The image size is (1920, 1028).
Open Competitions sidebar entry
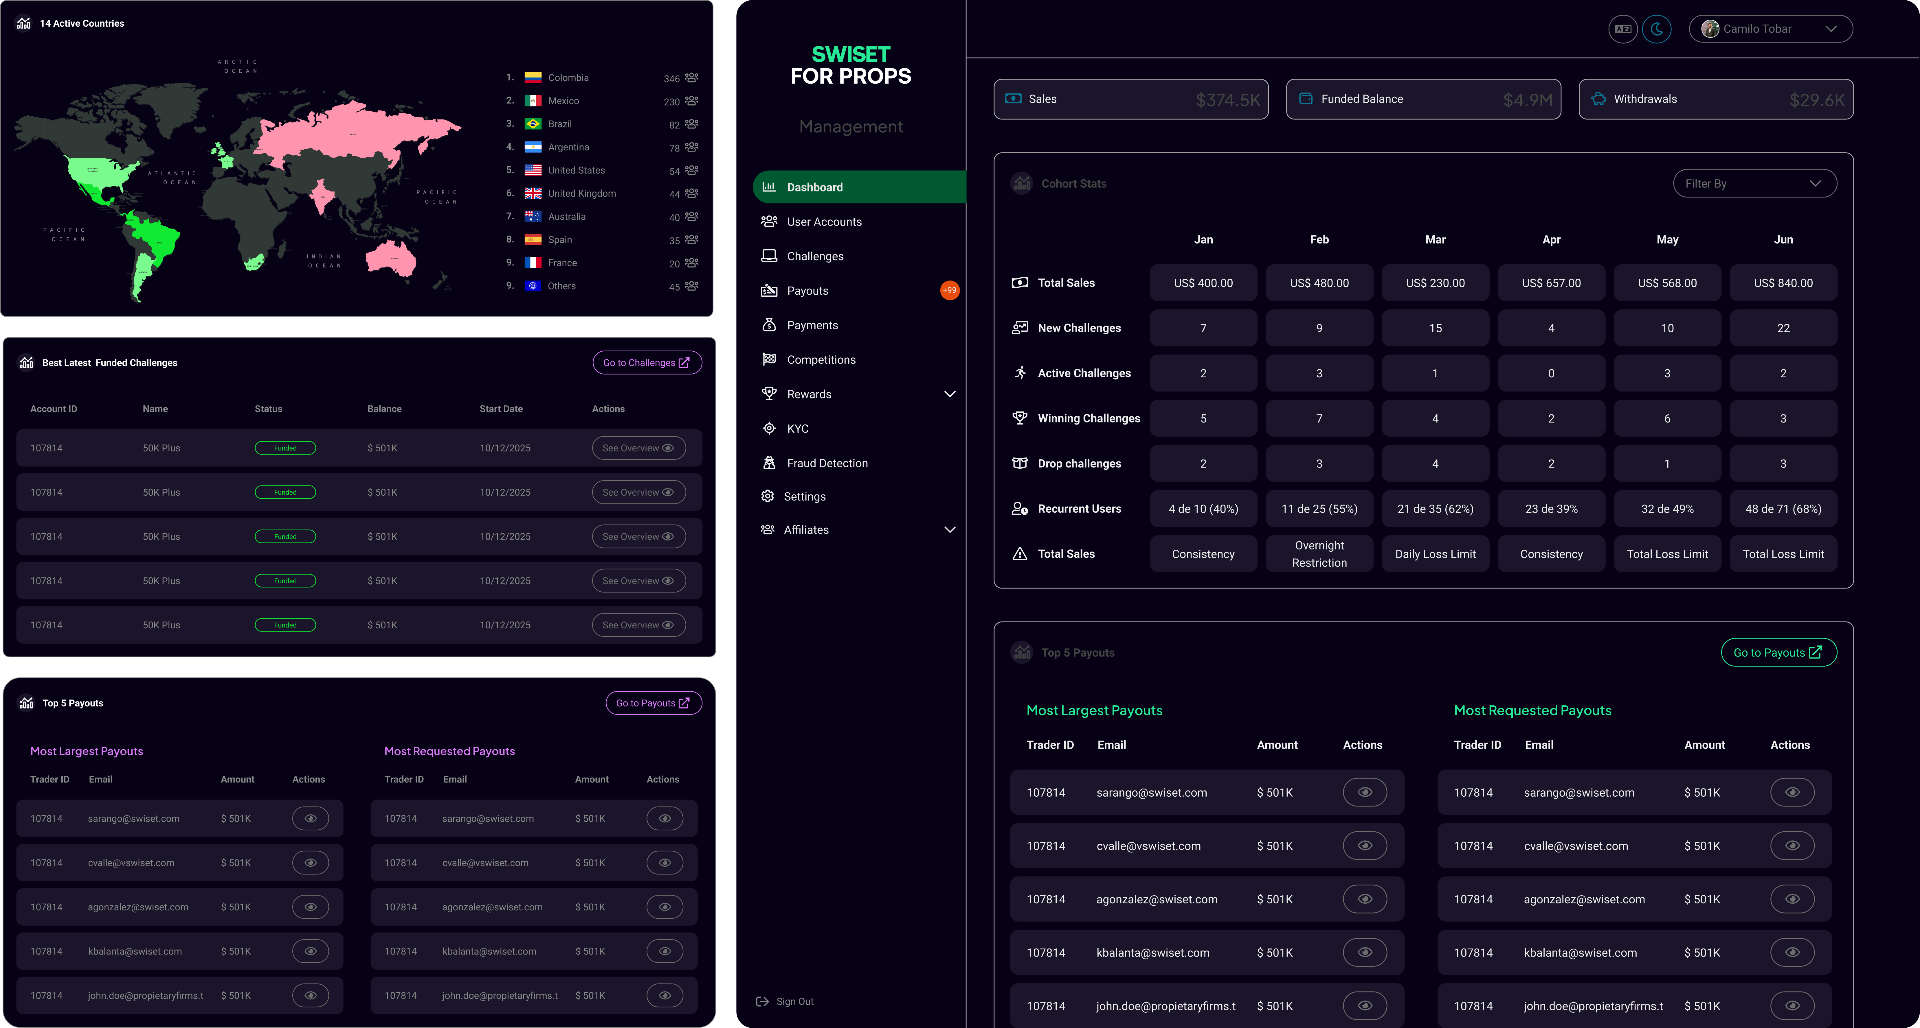coord(821,360)
